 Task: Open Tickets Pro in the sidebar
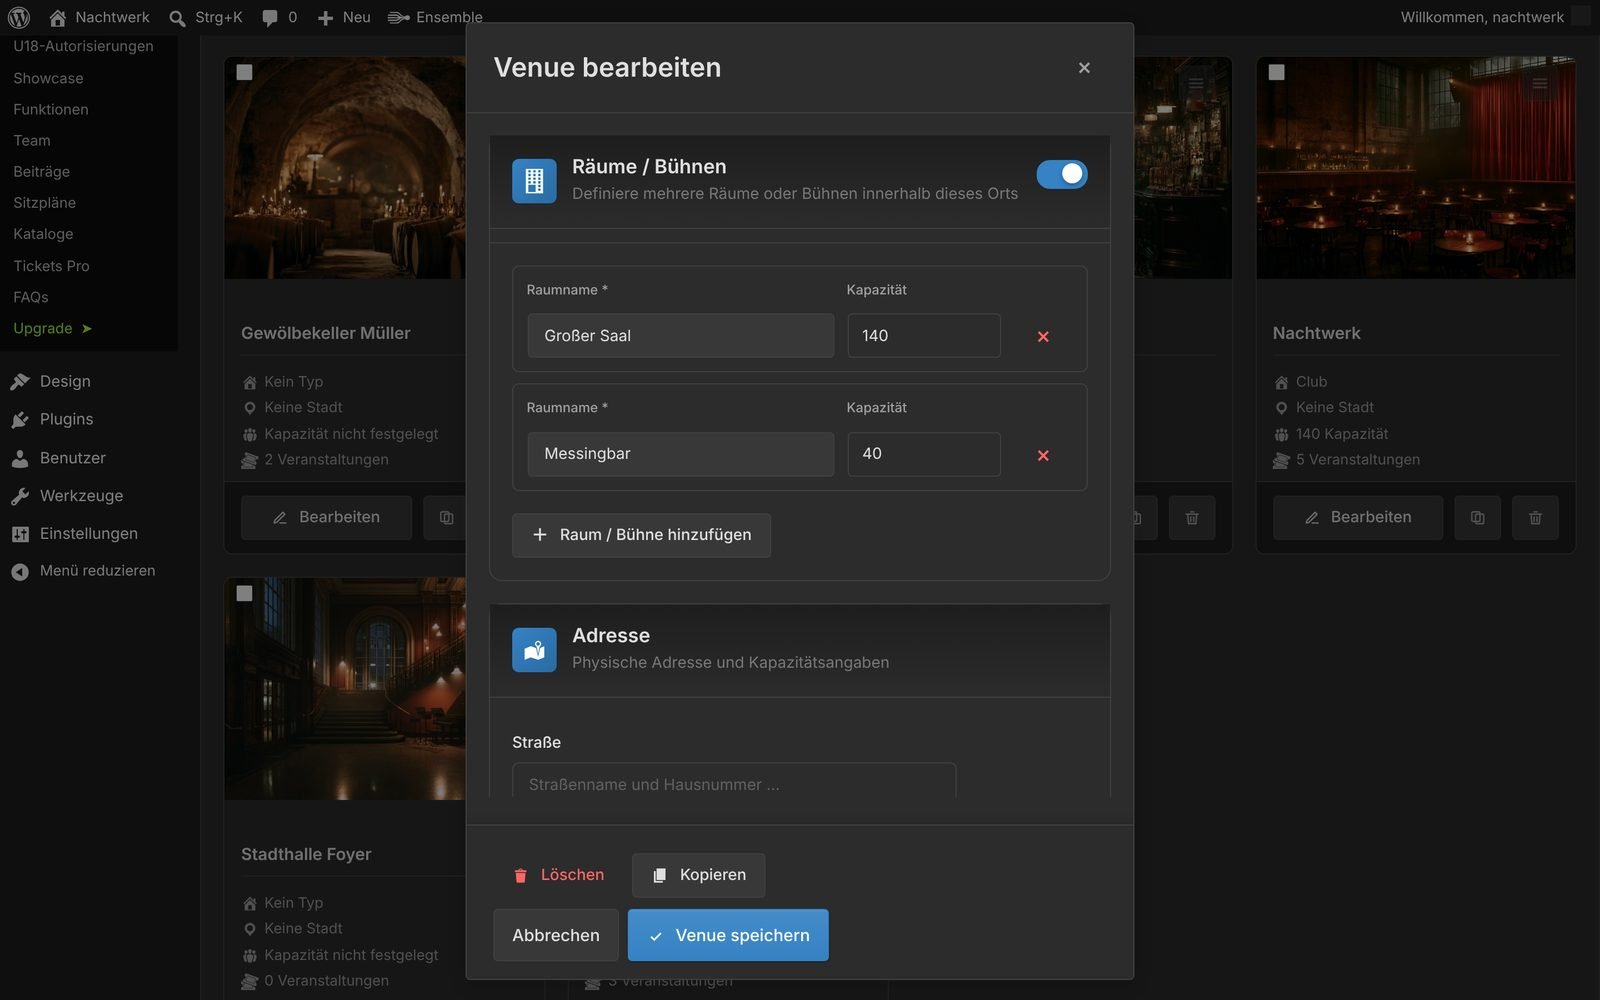51,266
